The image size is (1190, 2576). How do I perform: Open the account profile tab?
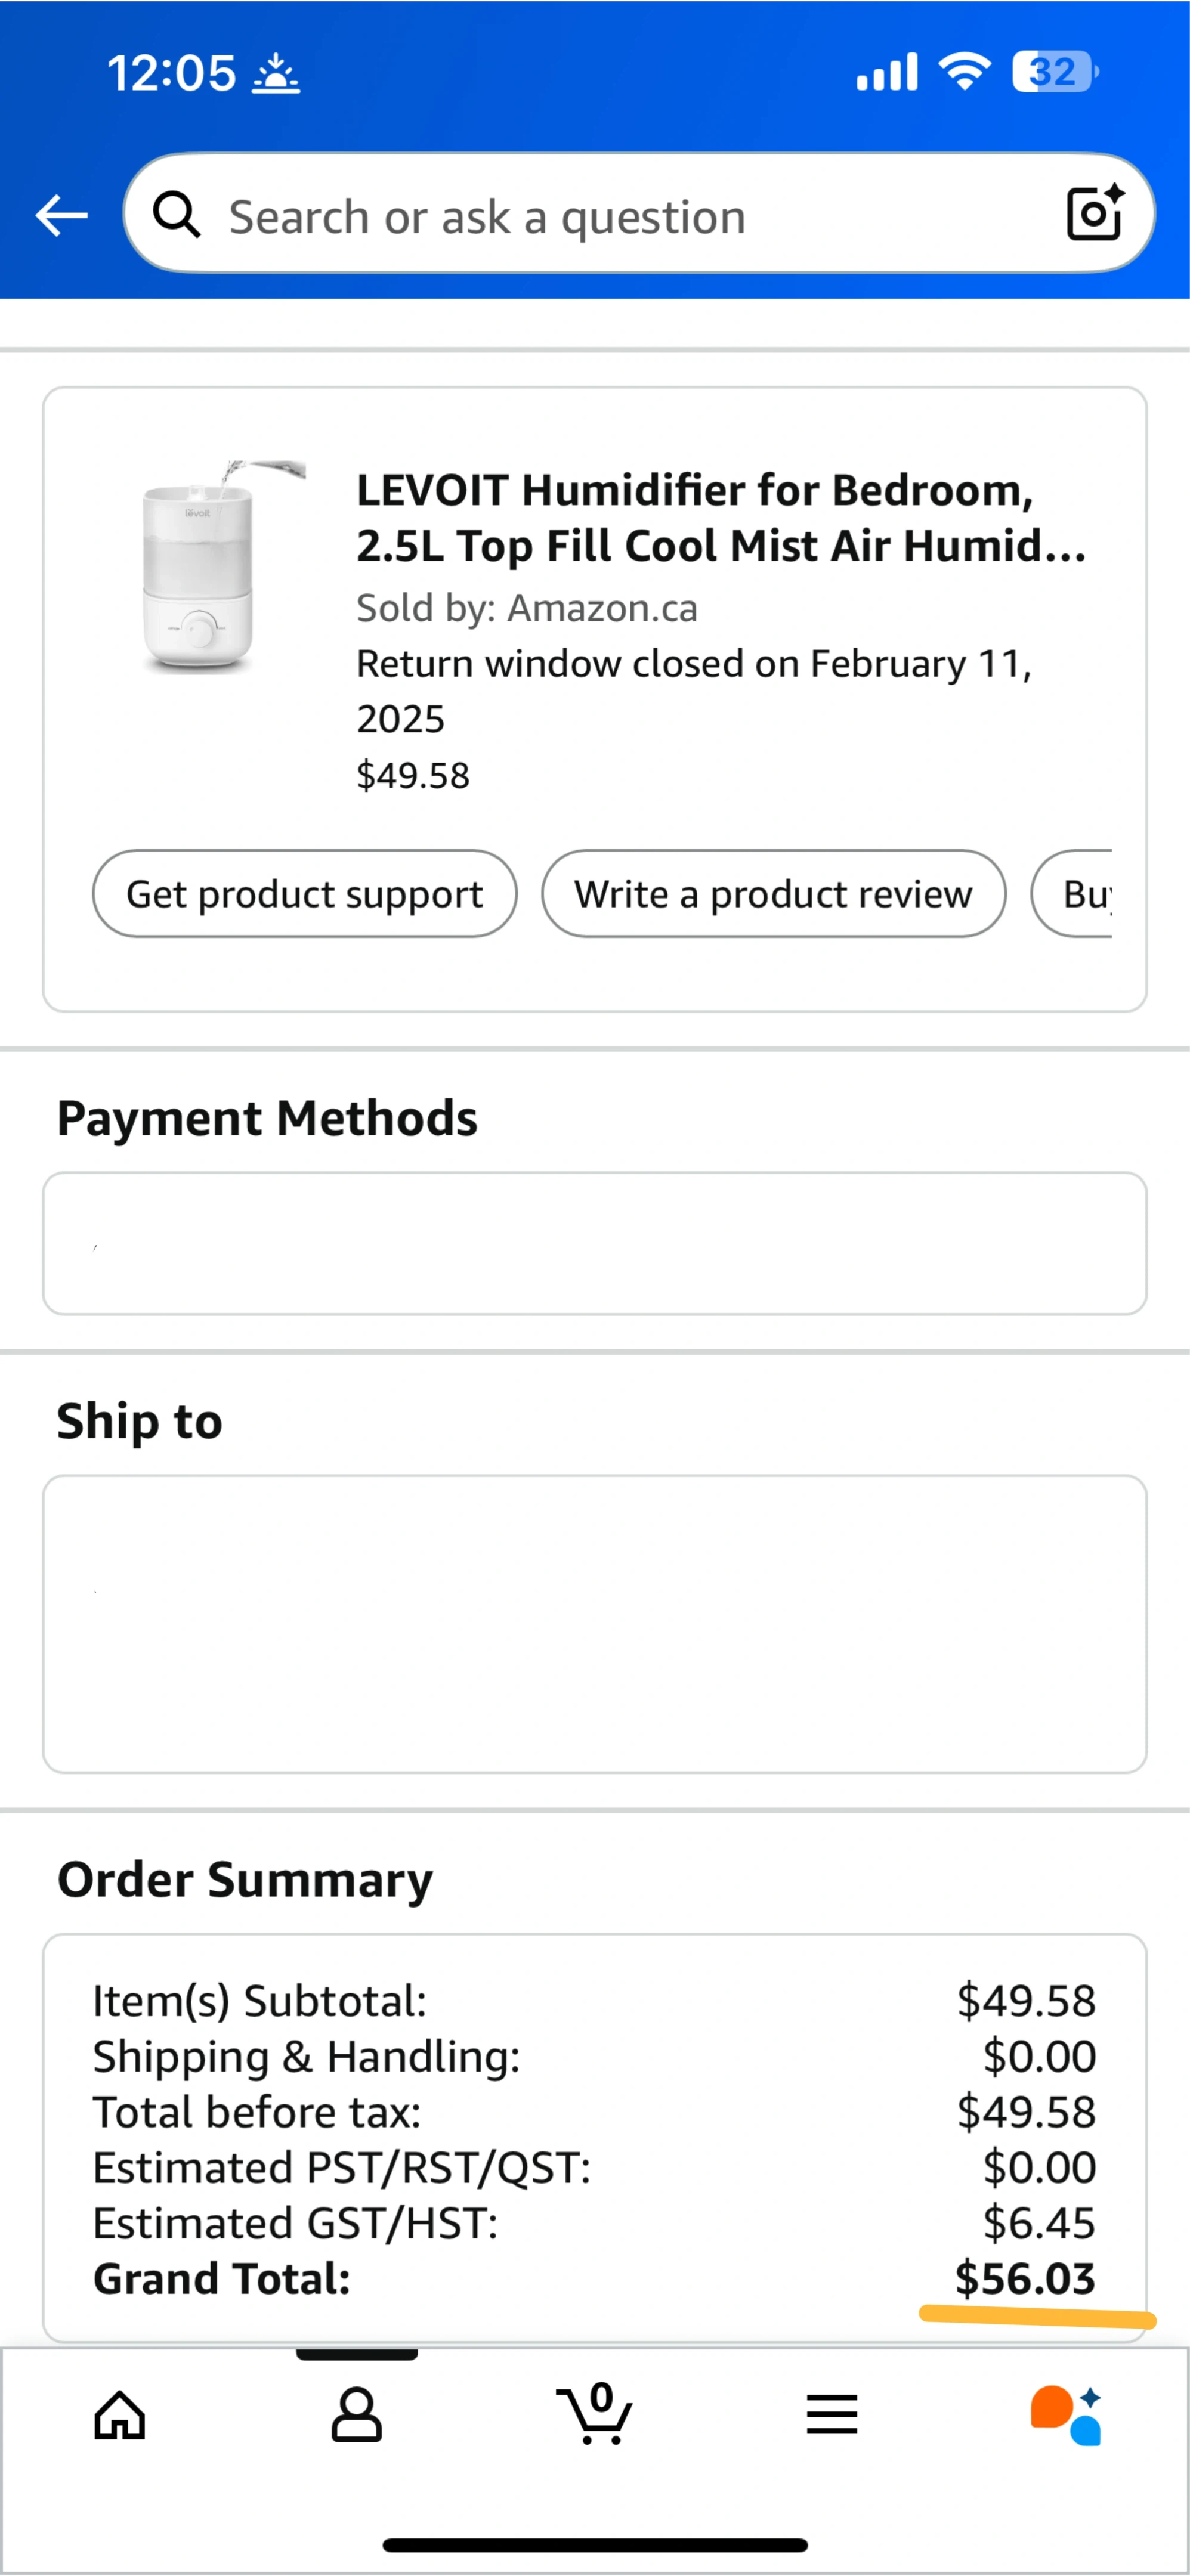click(x=356, y=2415)
